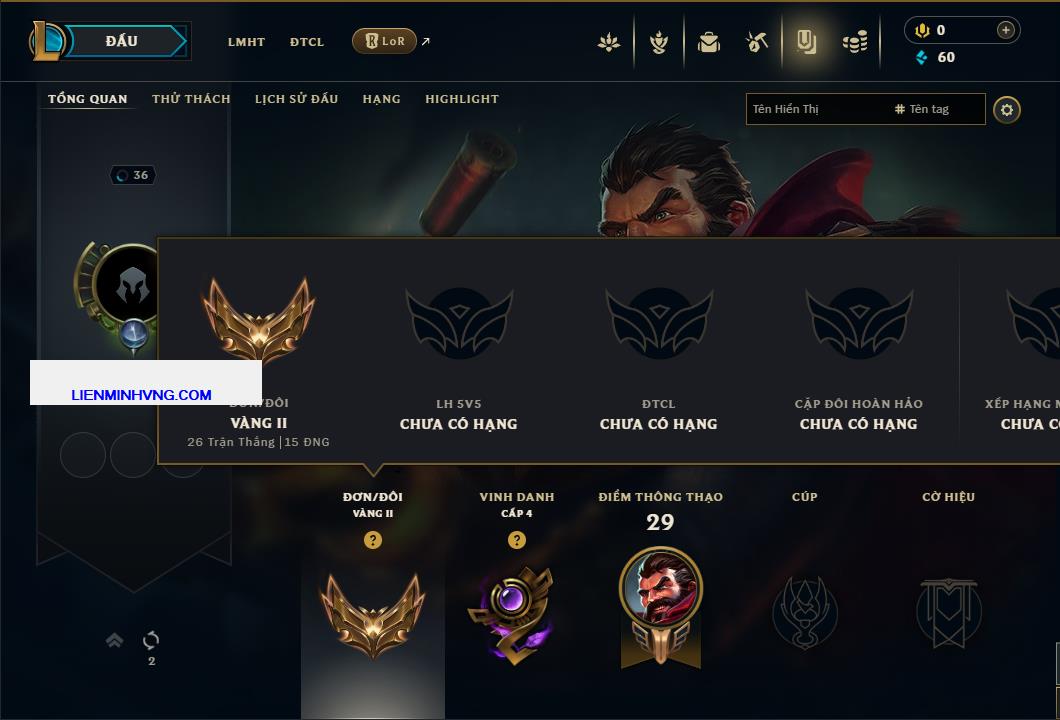Open the HIGHLIGHT tab
The width and height of the screenshot is (1060, 720).
point(462,99)
